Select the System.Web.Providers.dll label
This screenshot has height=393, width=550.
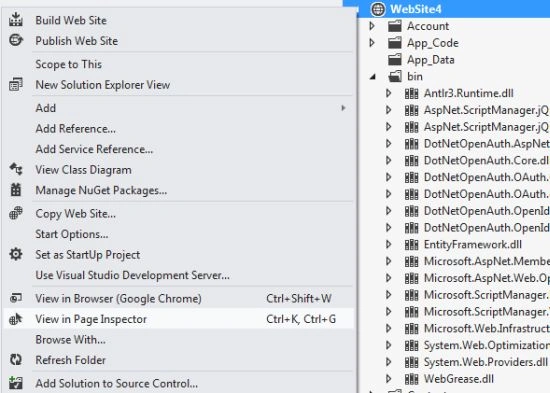(x=486, y=362)
